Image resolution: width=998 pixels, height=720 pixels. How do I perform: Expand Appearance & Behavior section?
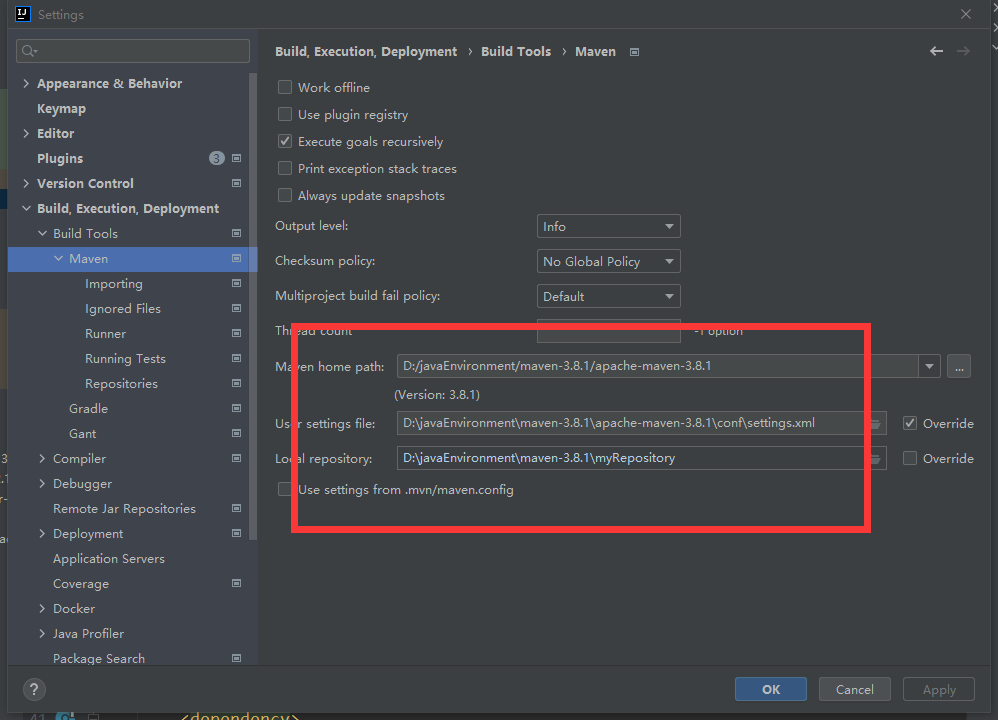pos(26,83)
